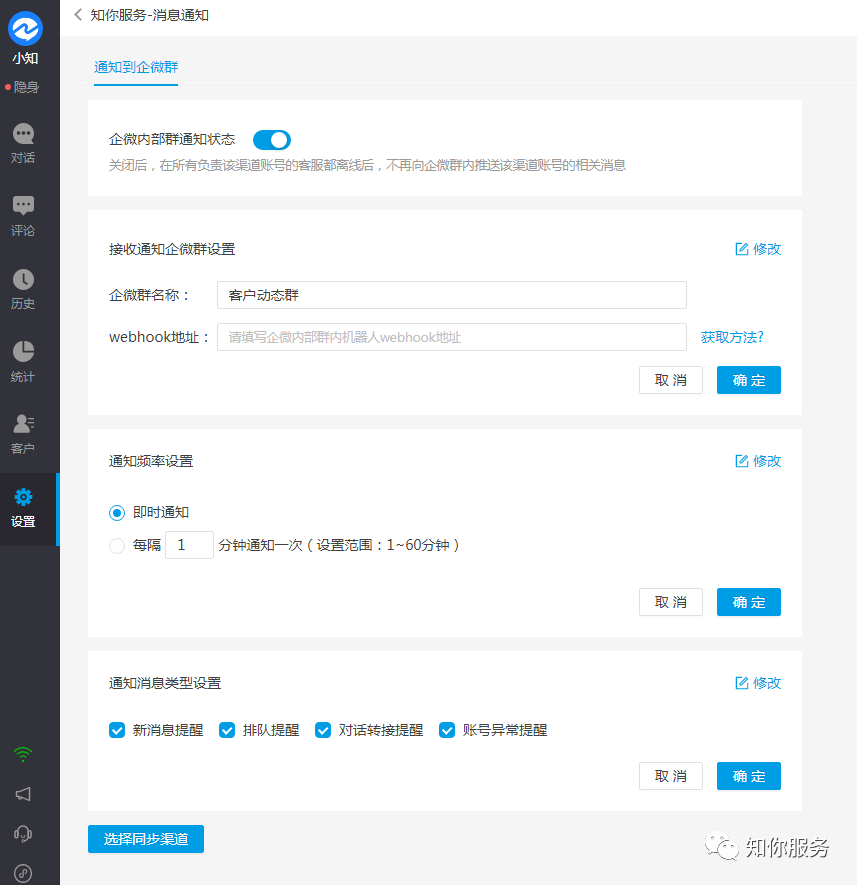Select the 每隔...分钟通知一次 radio option
Viewport: 857px width, 885px height.
(x=116, y=545)
